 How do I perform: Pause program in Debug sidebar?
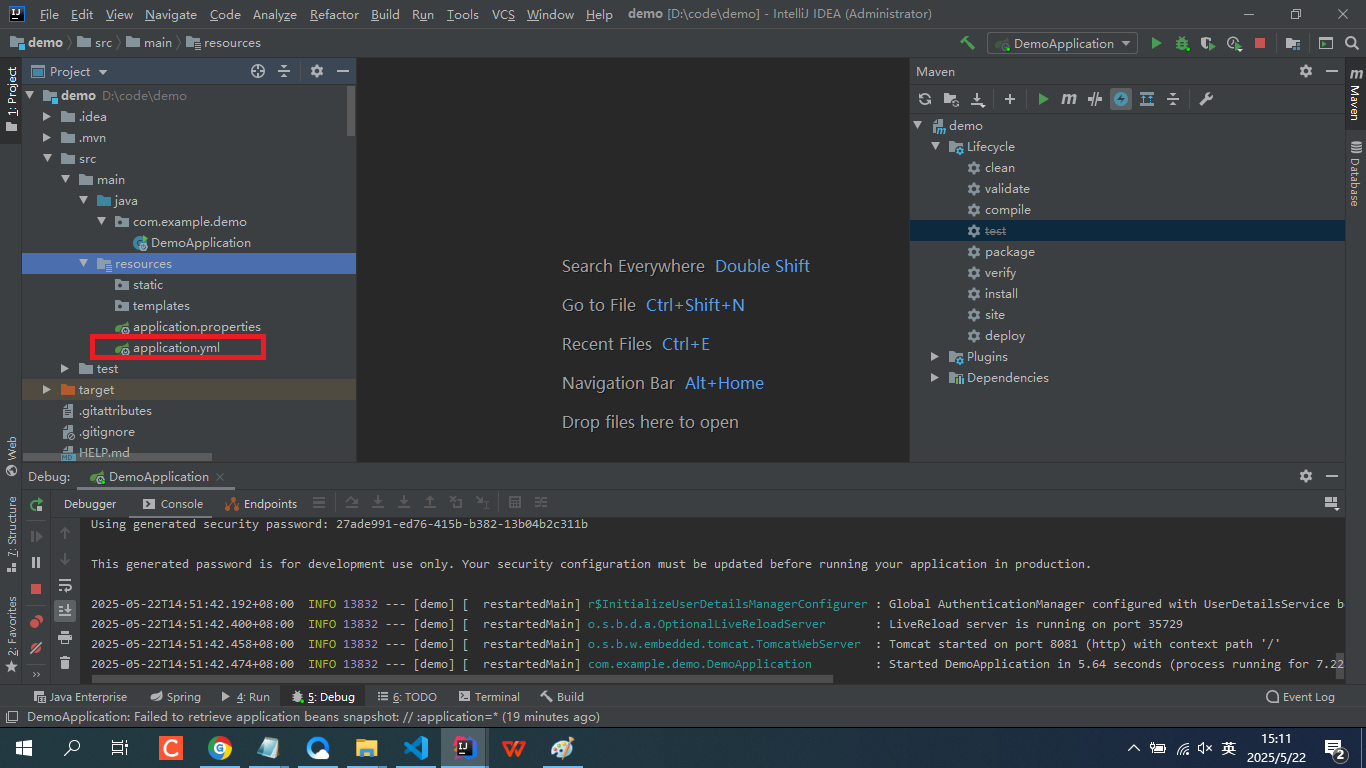[x=36, y=563]
